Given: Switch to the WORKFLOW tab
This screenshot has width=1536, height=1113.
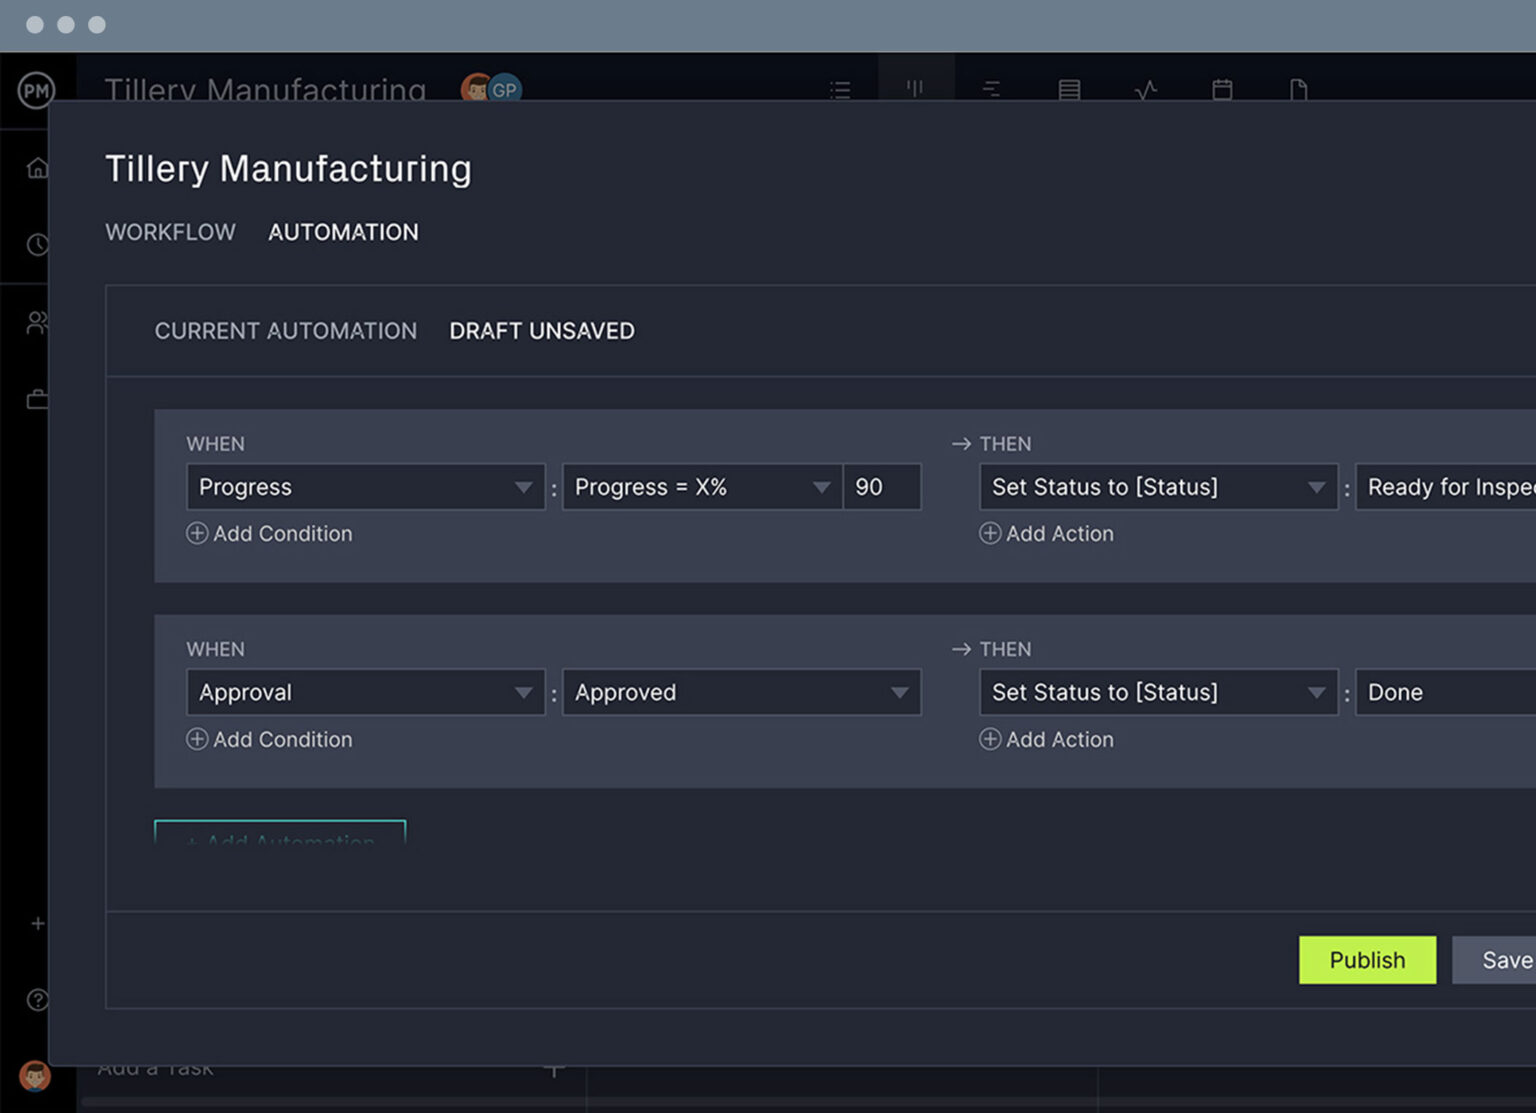Looking at the screenshot, I should (170, 232).
